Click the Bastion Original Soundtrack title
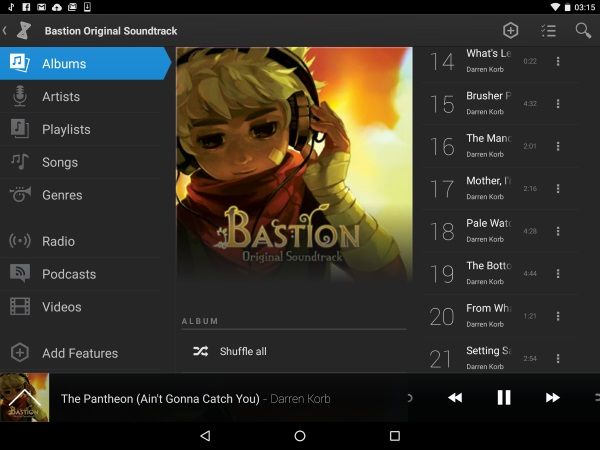The image size is (600, 450). (111, 31)
